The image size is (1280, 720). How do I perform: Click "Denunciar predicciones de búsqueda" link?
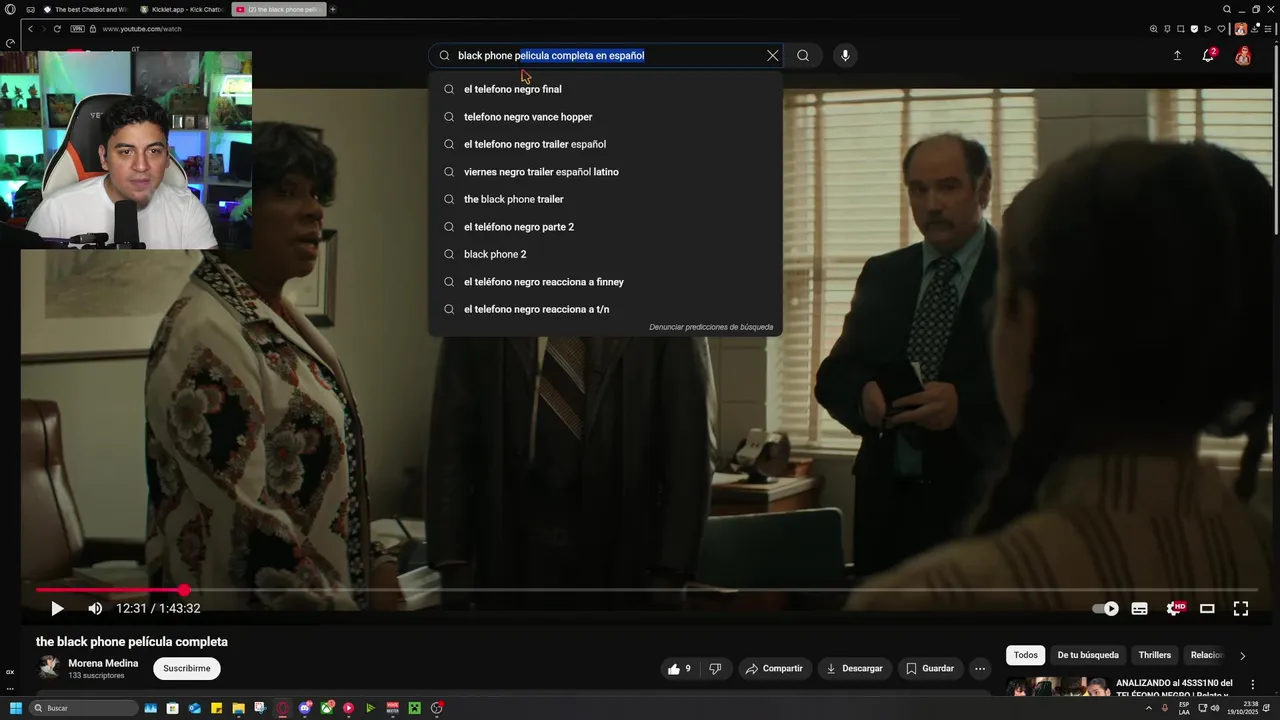[711, 327]
